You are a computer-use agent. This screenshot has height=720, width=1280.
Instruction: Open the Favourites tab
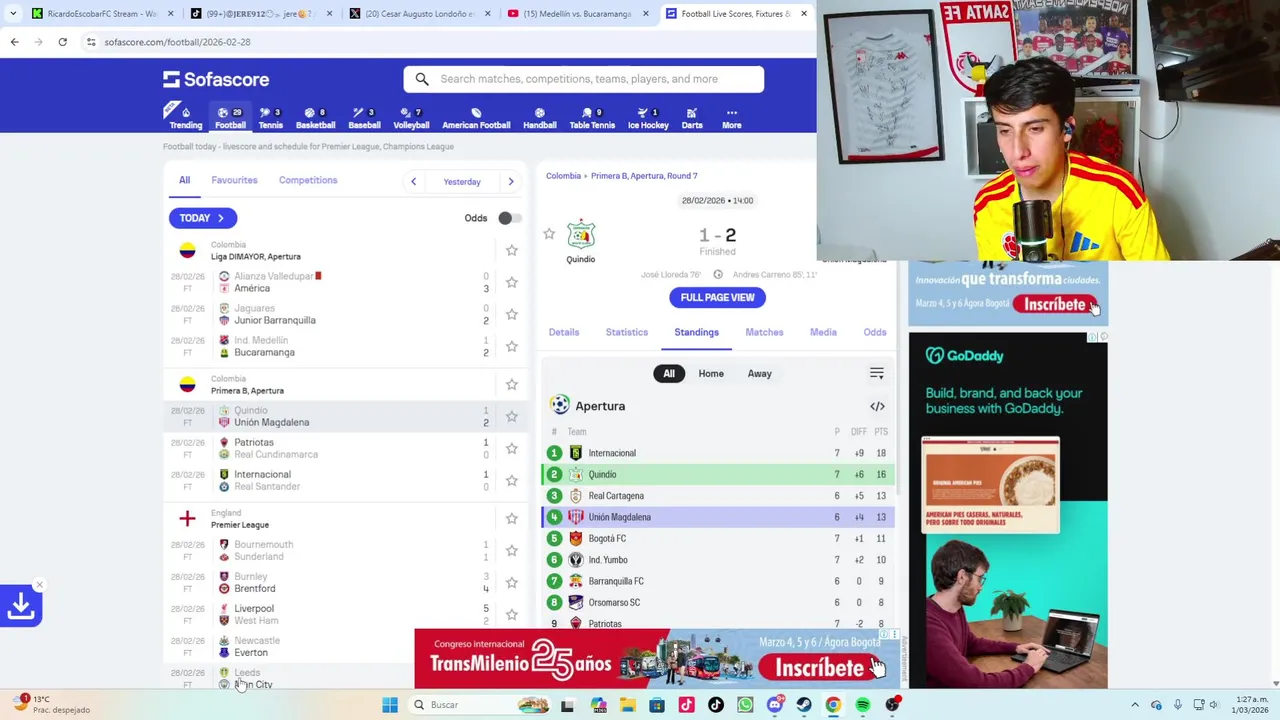click(x=234, y=180)
